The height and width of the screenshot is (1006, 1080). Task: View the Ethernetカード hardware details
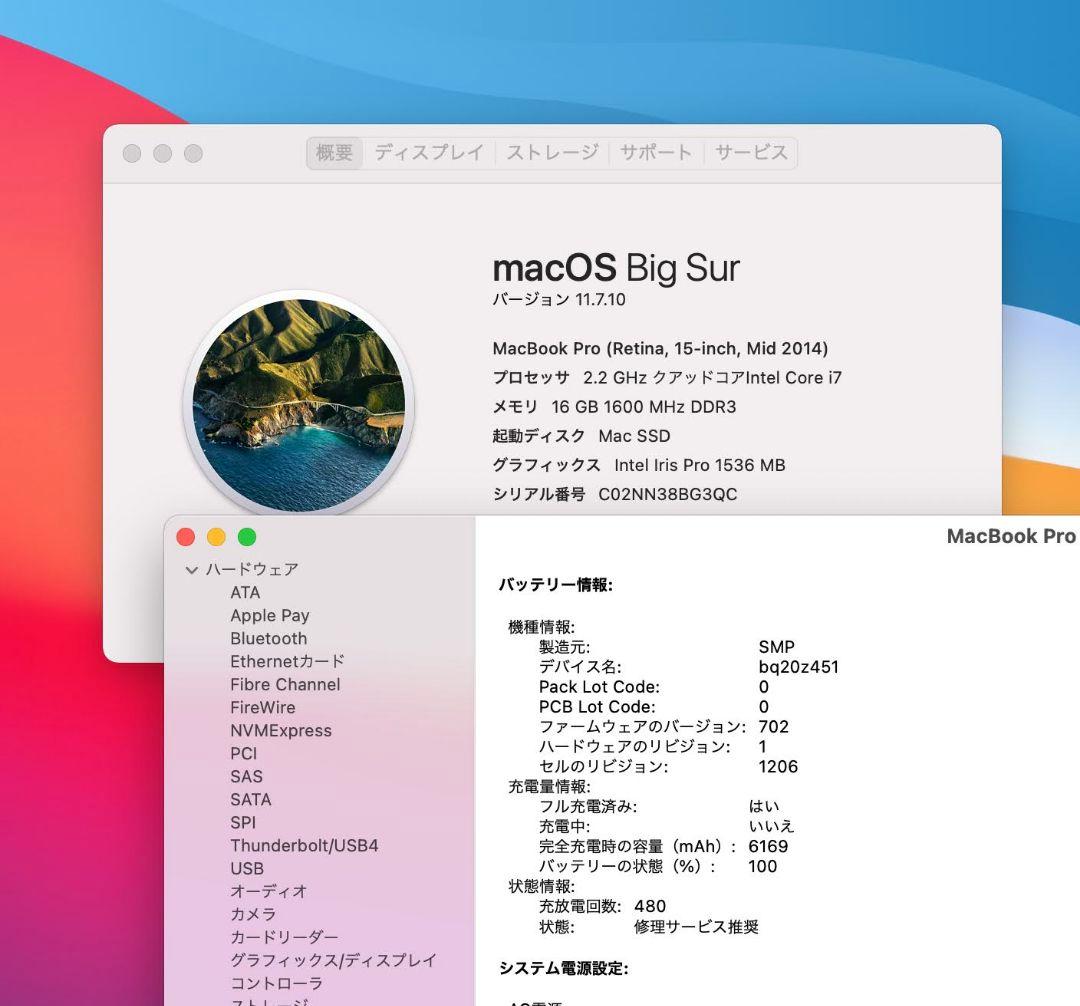click(286, 661)
